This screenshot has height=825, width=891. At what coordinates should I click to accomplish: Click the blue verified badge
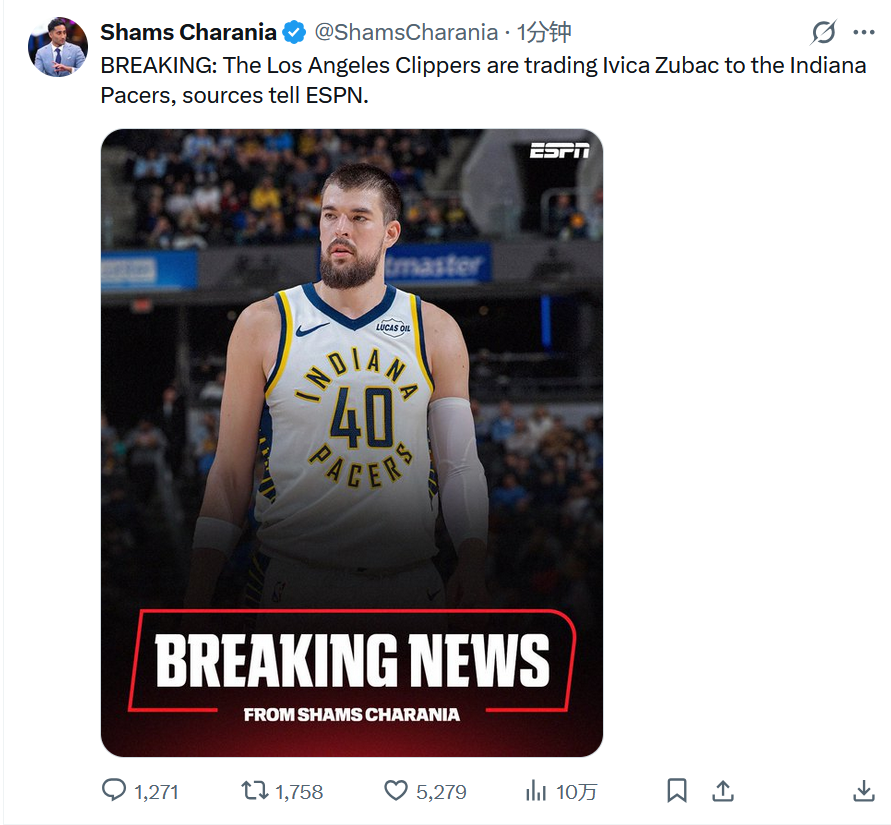(x=295, y=33)
